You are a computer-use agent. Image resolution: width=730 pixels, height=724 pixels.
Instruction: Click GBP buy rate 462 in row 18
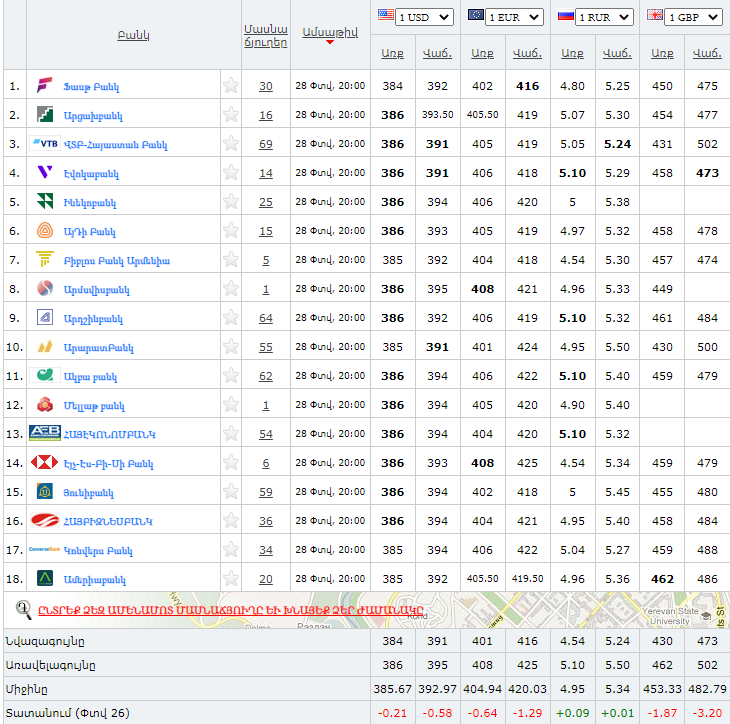[x=662, y=579]
